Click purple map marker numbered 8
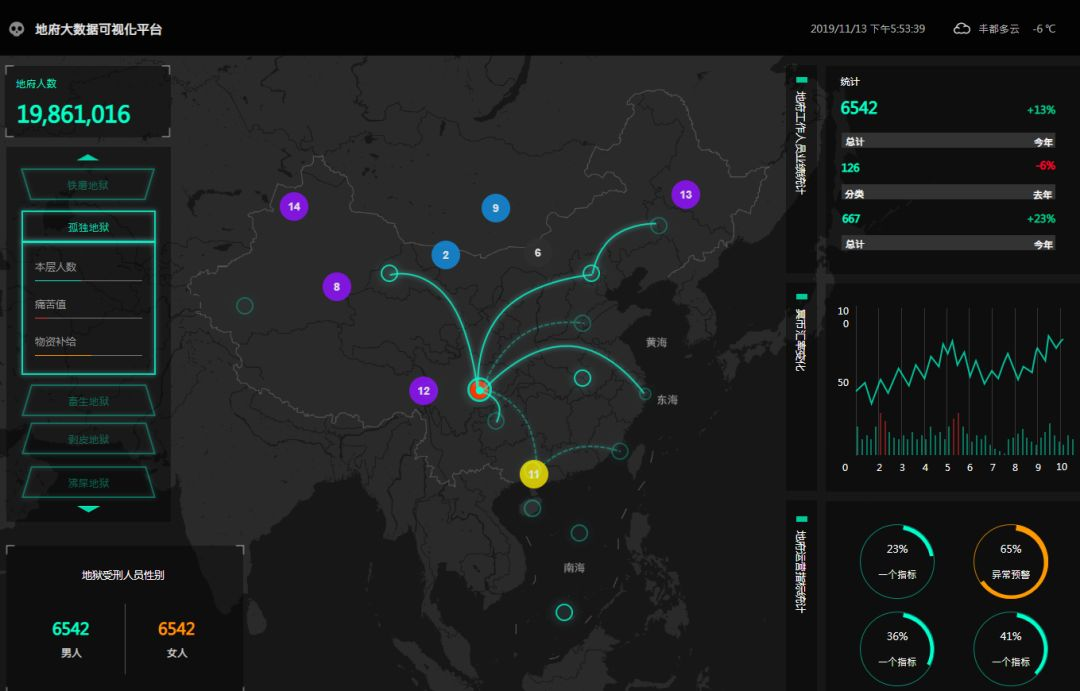1080x691 pixels. click(x=336, y=287)
